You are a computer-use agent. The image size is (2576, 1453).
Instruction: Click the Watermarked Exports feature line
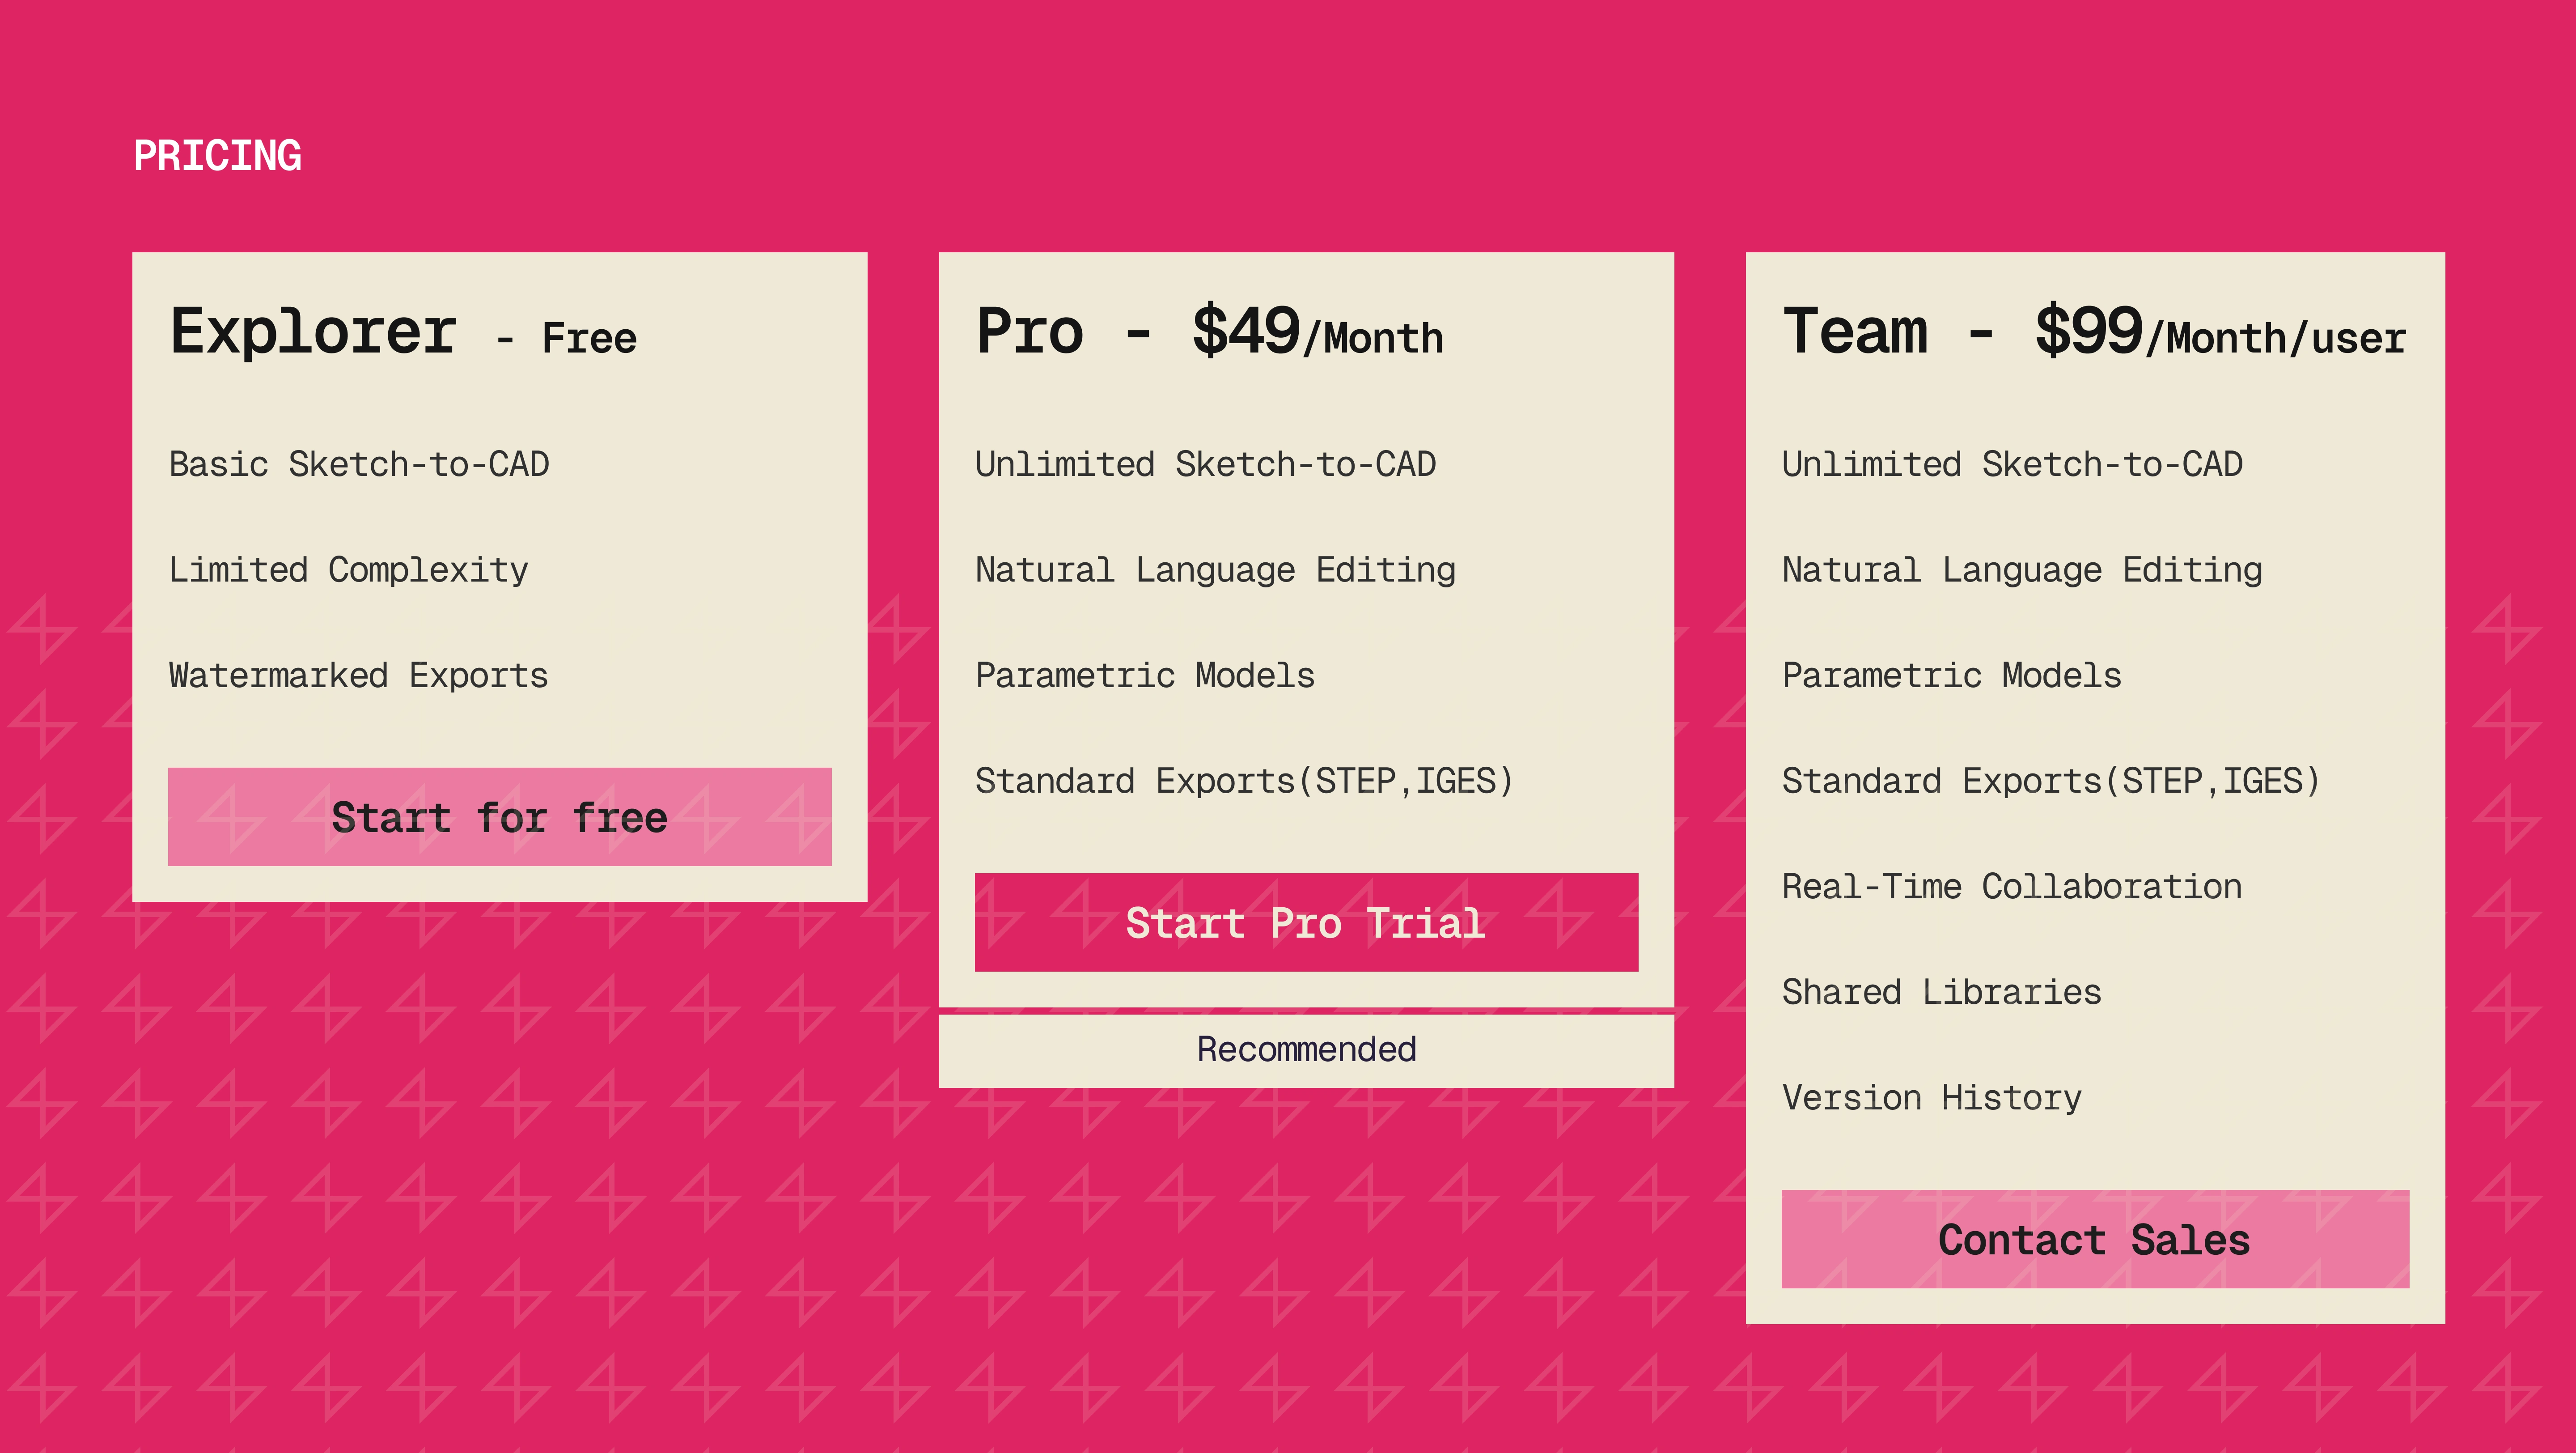(x=358, y=676)
